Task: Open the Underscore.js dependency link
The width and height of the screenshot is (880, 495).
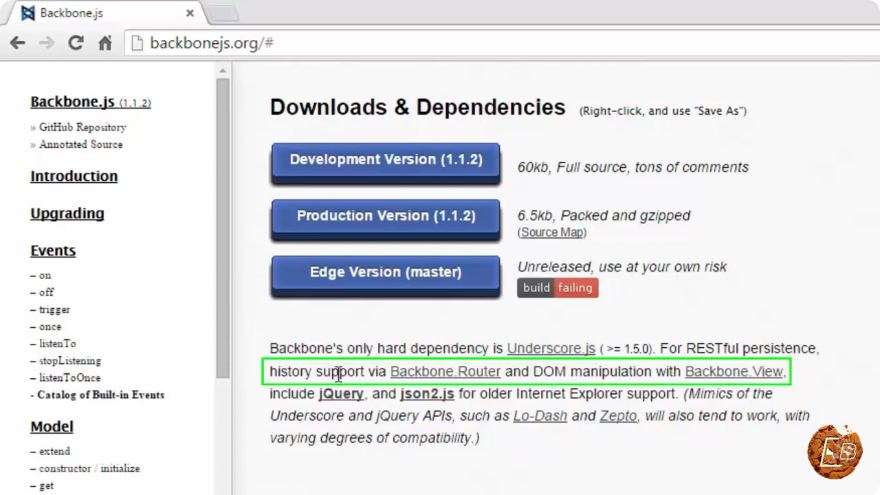Action: pos(551,349)
